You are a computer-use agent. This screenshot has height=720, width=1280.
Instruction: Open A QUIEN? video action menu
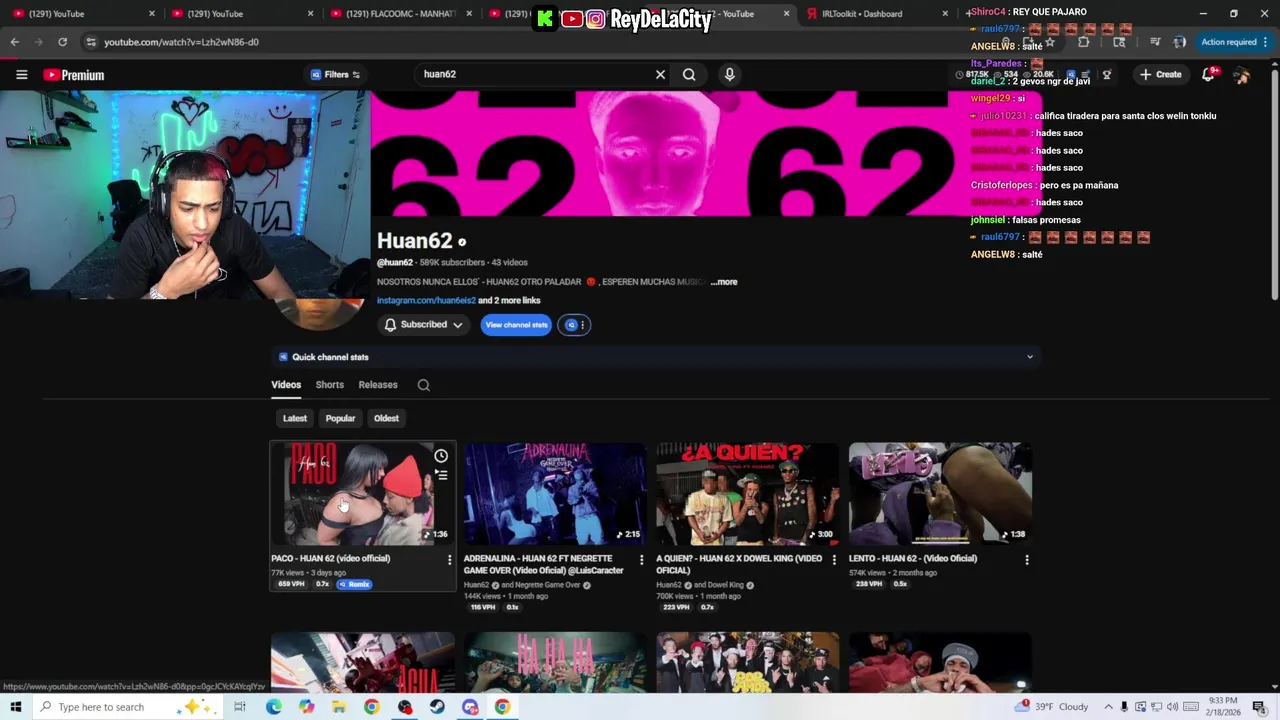point(834,560)
